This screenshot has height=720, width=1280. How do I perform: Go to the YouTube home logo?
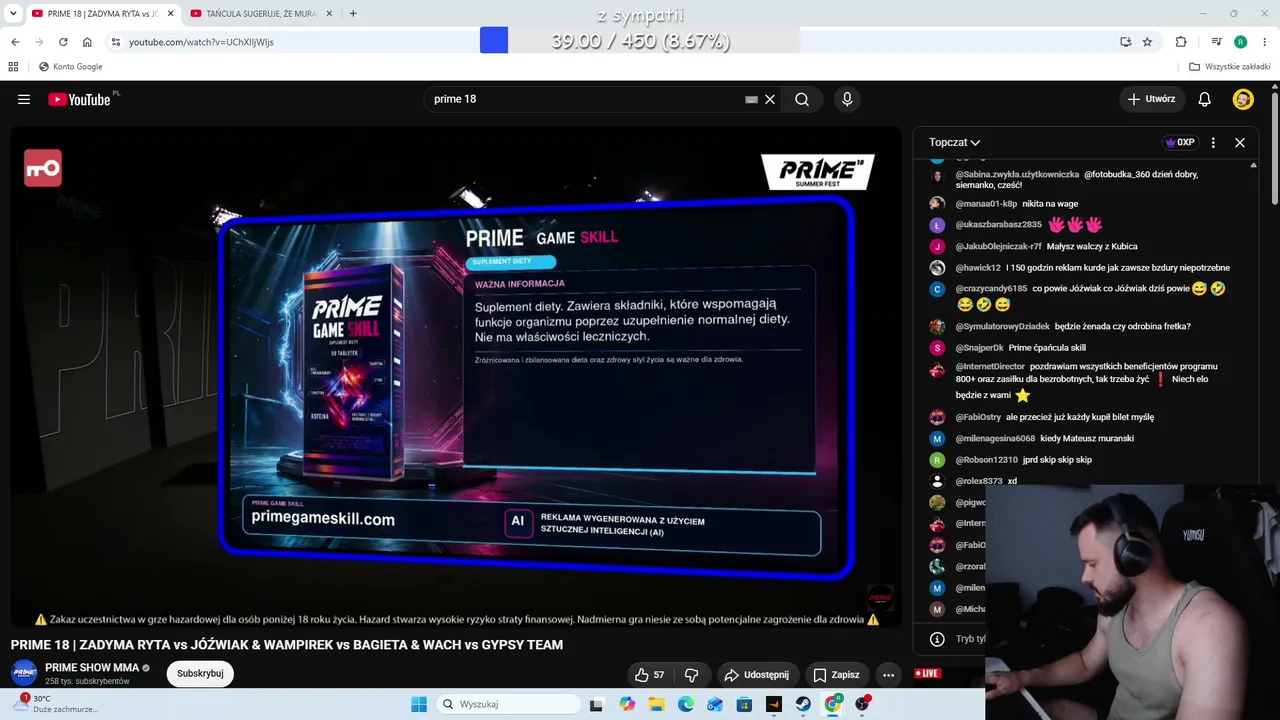[x=79, y=99]
